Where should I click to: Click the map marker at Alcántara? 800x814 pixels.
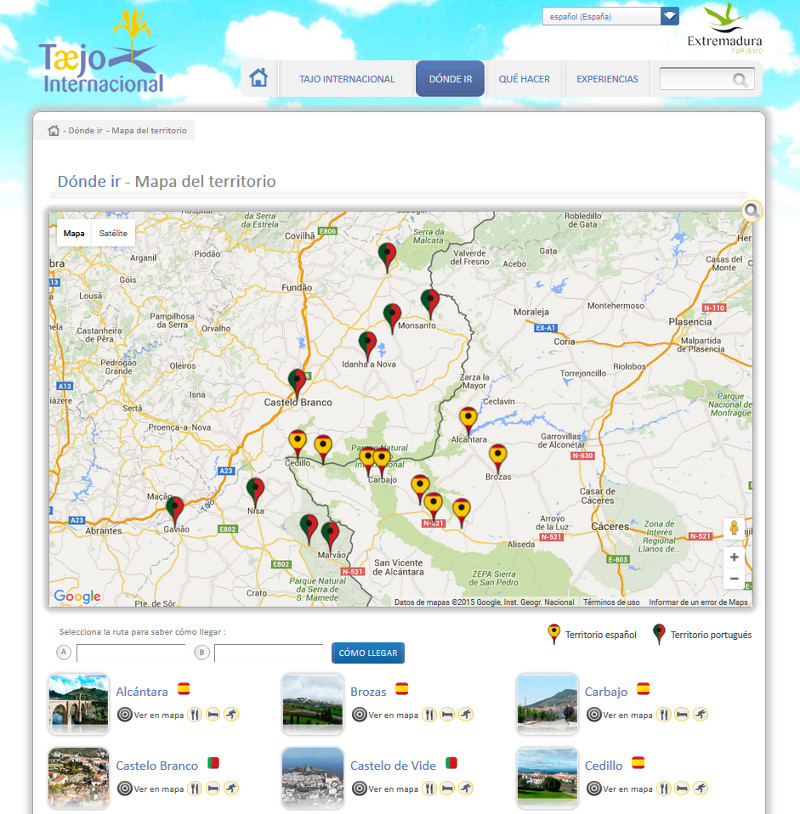coord(468,419)
